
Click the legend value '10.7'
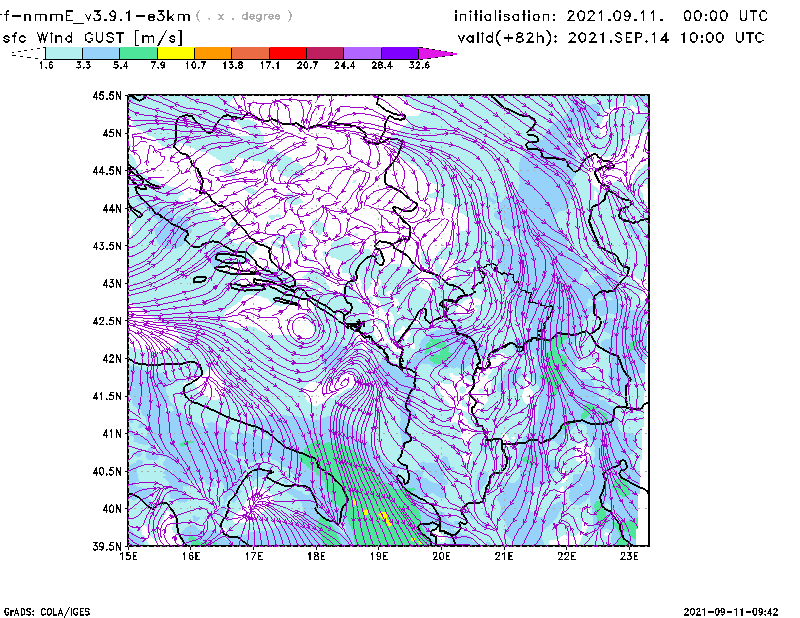195,65
